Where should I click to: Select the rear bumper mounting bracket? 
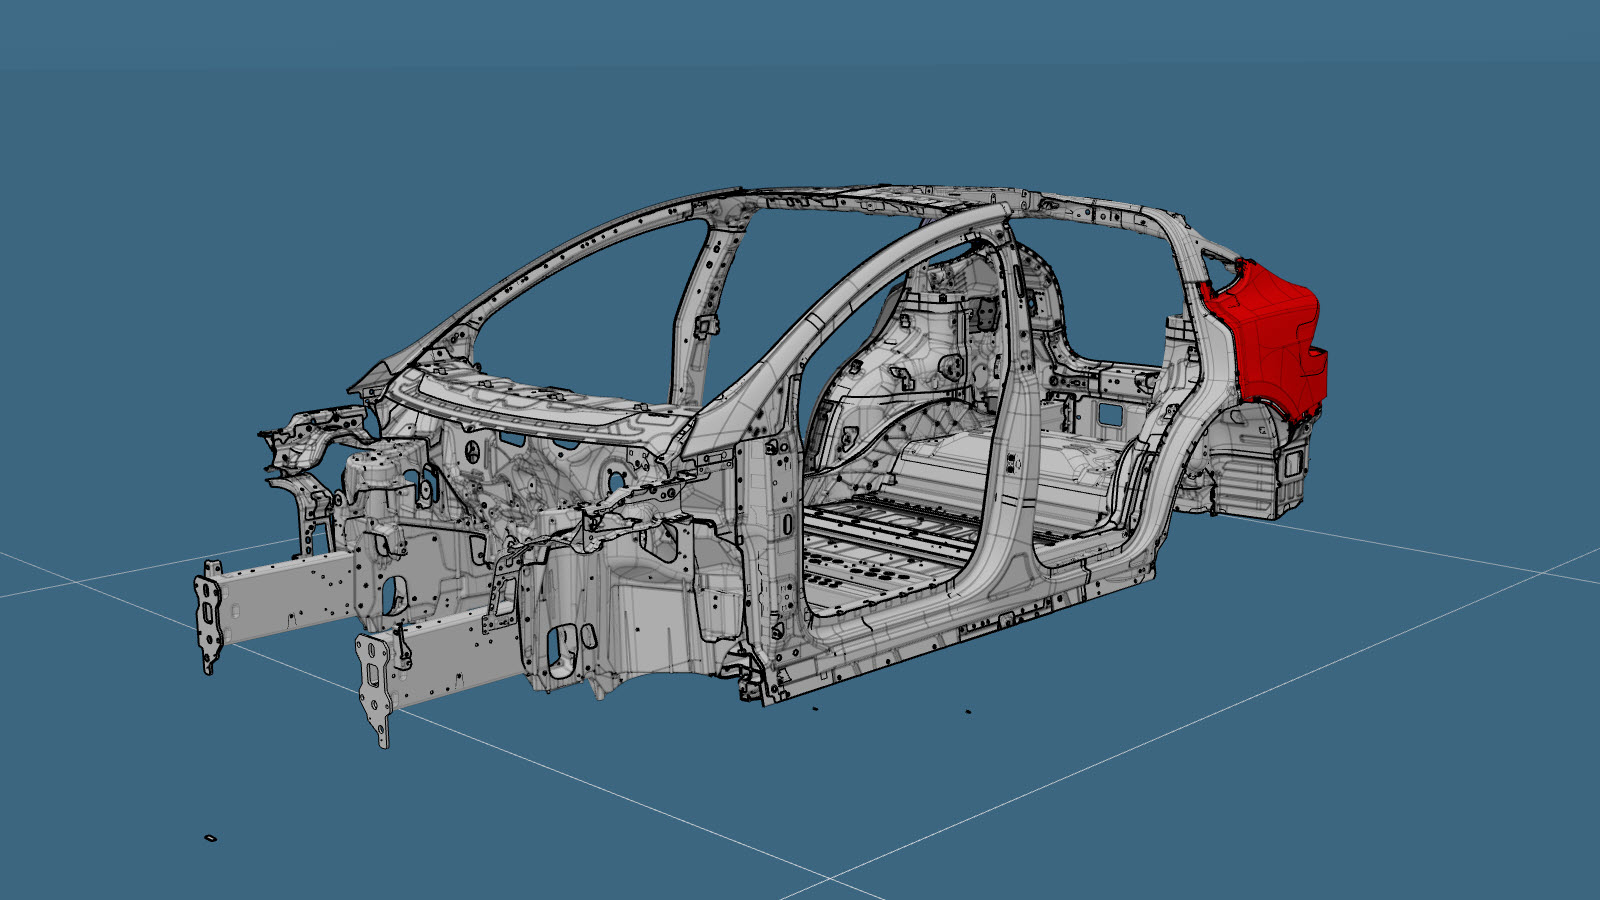pyautogui.click(x=1290, y=462)
